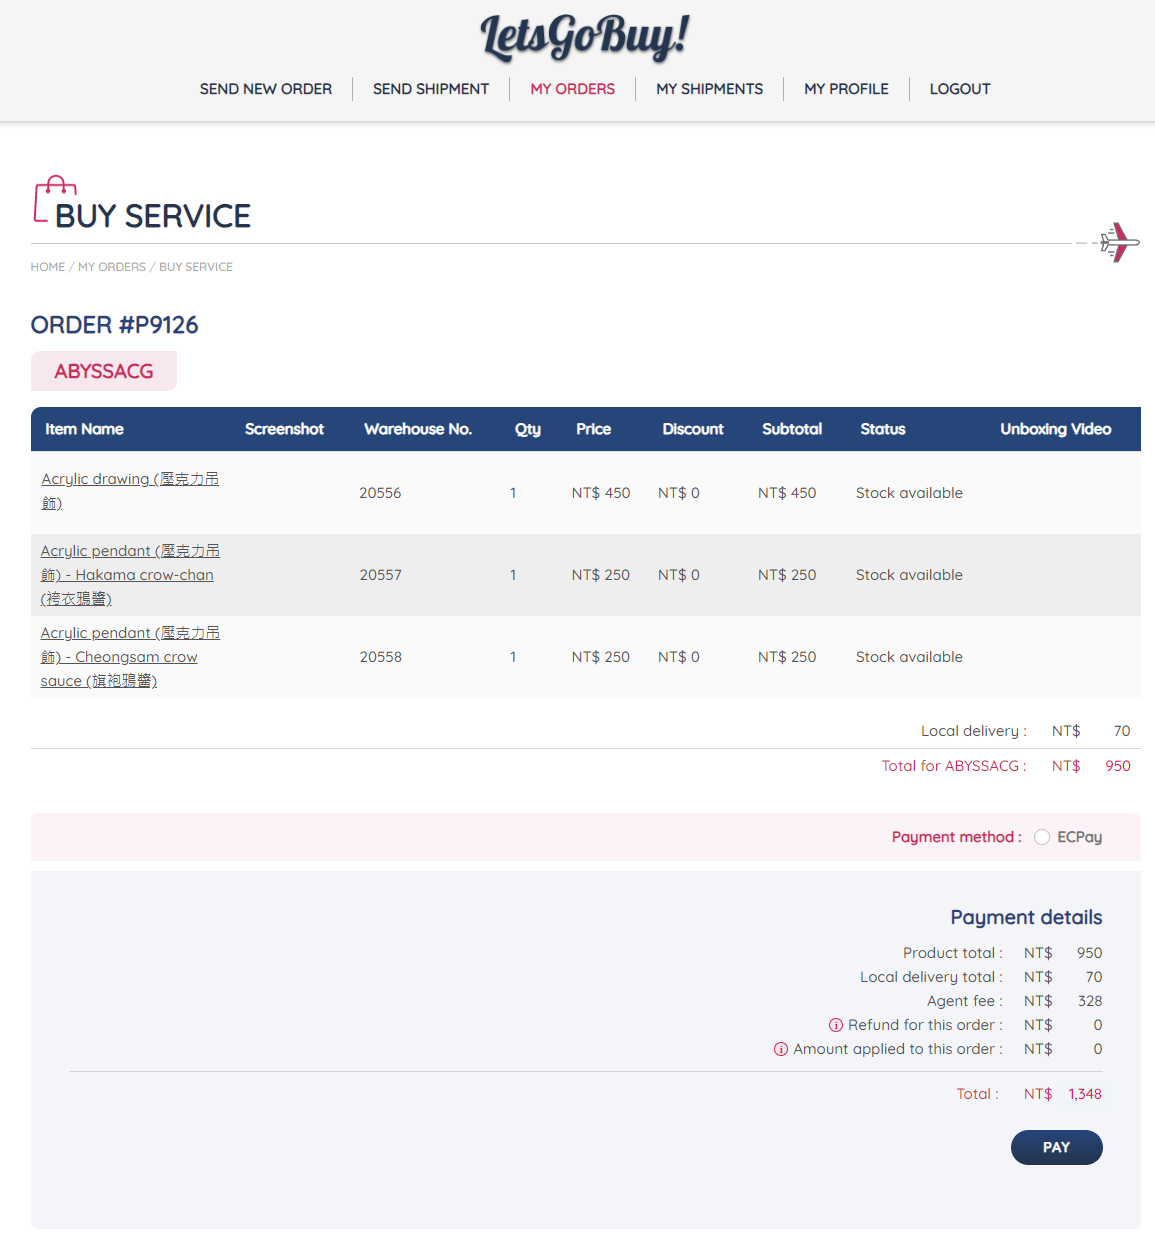The image size is (1155, 1244).
Task: Go to Send Shipment page
Action: (430, 89)
